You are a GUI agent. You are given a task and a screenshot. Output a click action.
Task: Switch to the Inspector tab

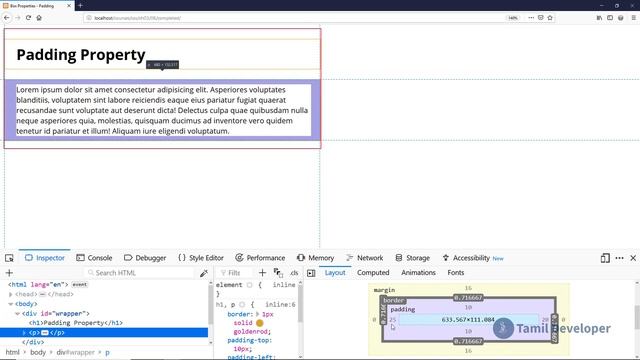tap(44, 258)
